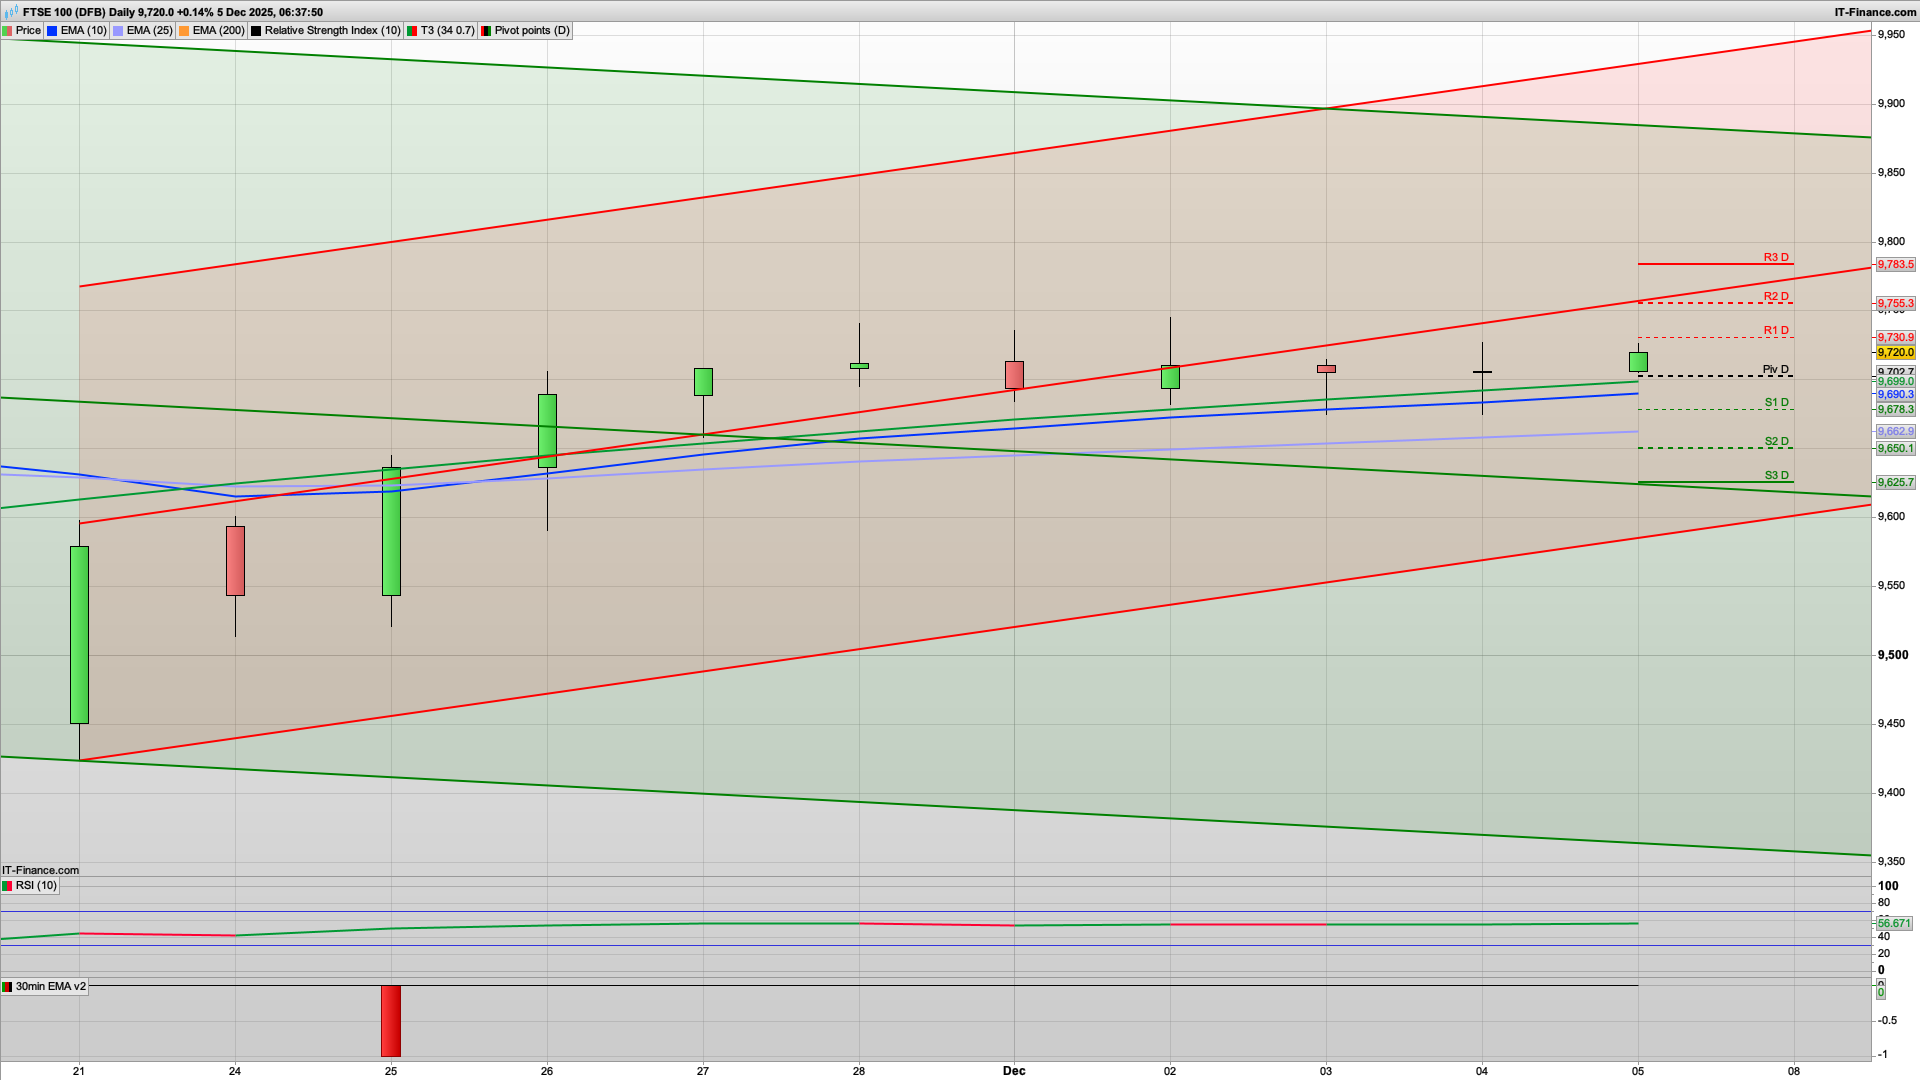Click the orange EMA (200) color swatch
Screen dimensions: 1920x1080
pos(182,30)
